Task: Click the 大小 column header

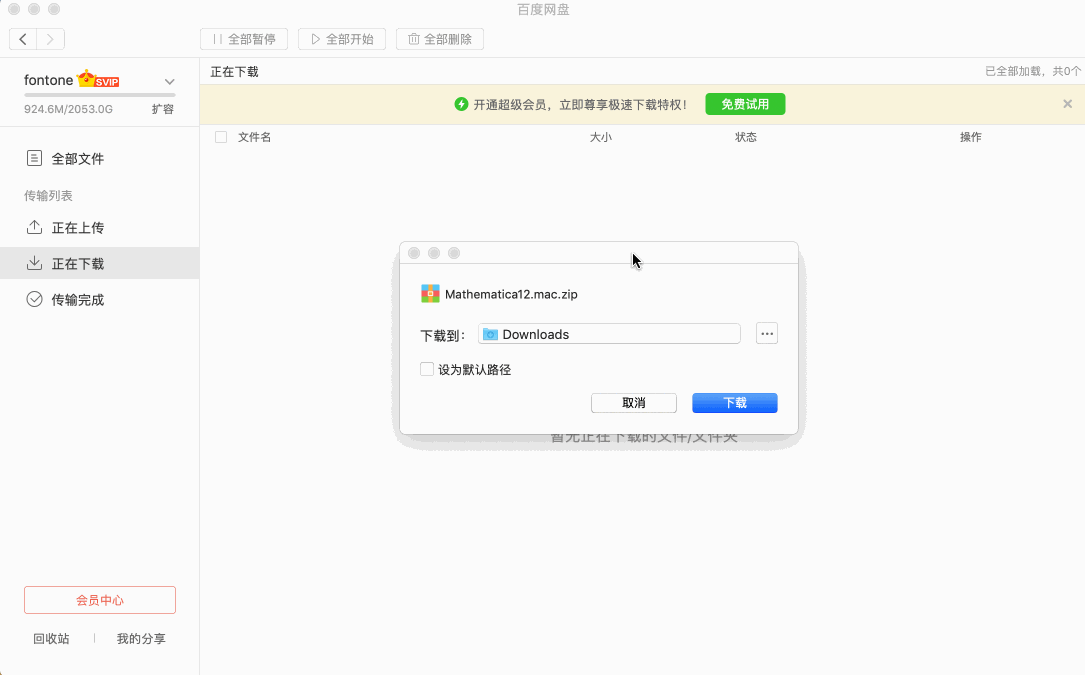Action: click(601, 137)
